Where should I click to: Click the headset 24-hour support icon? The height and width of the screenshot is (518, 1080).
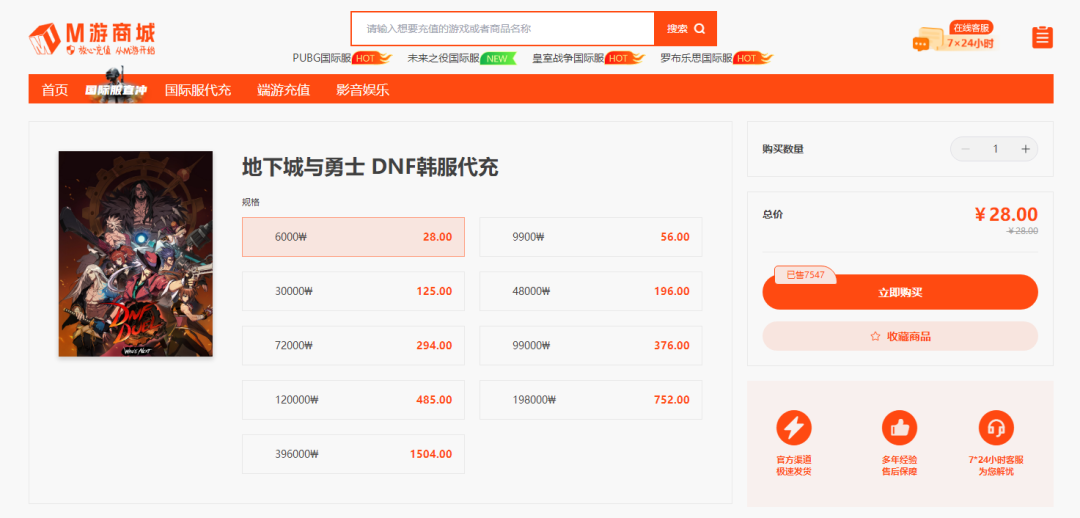(x=996, y=428)
